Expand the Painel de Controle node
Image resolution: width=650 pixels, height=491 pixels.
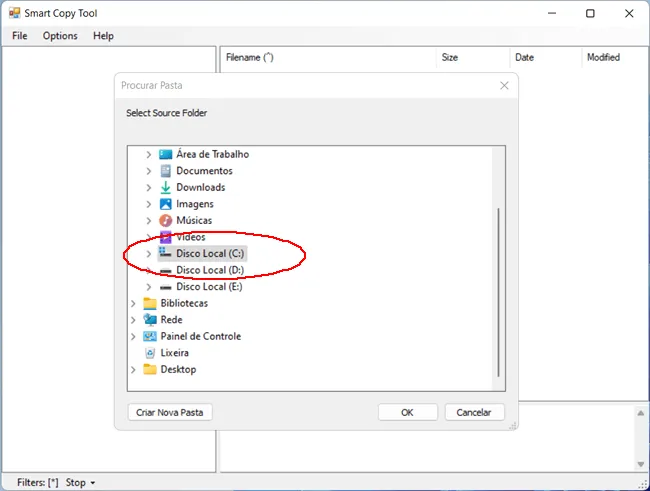coord(133,336)
